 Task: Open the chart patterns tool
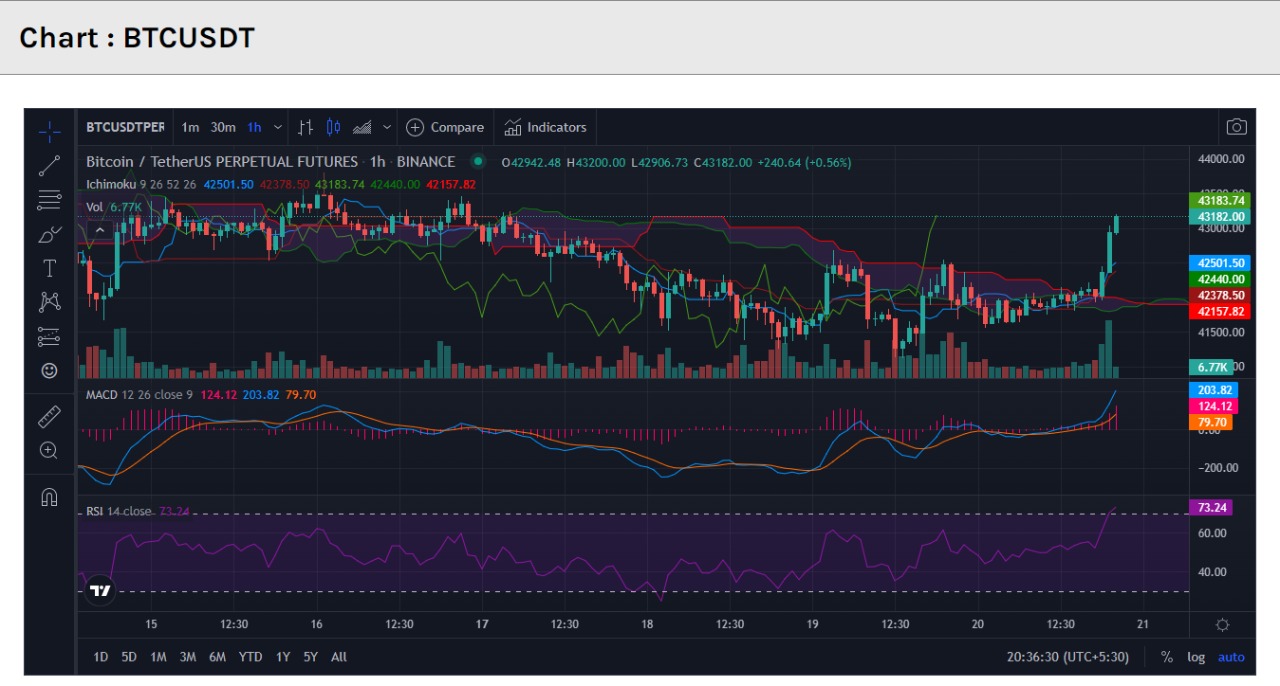click(x=49, y=302)
